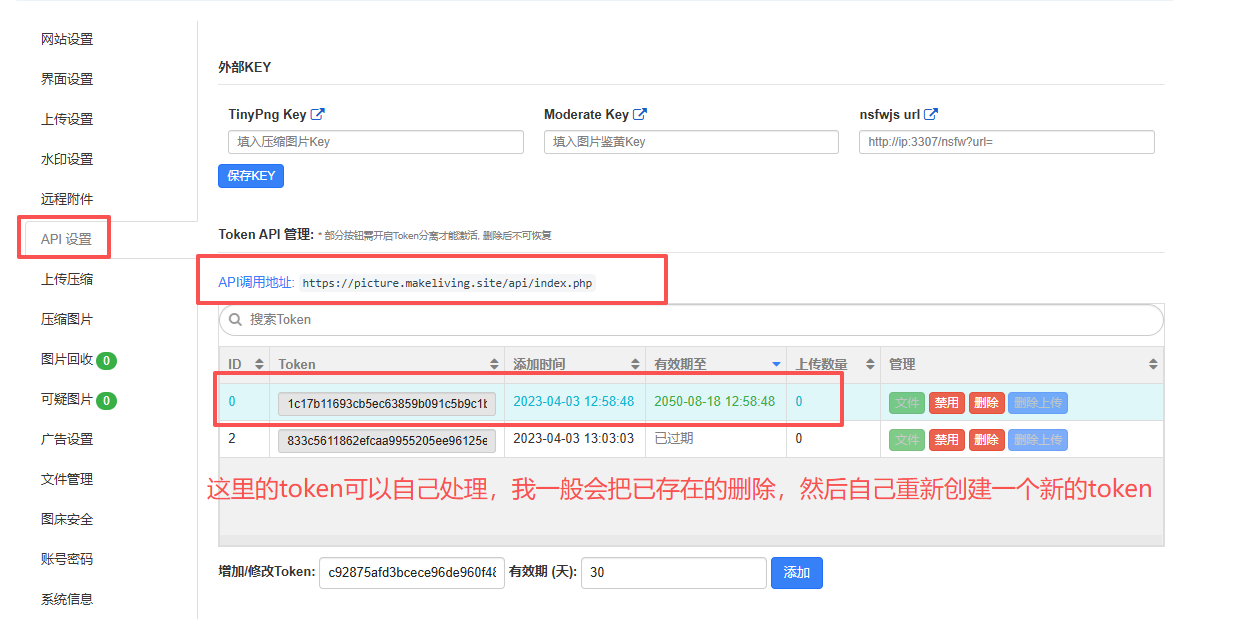Open the nsfwjs url external link icon
1236x642 pixels.
click(931, 115)
